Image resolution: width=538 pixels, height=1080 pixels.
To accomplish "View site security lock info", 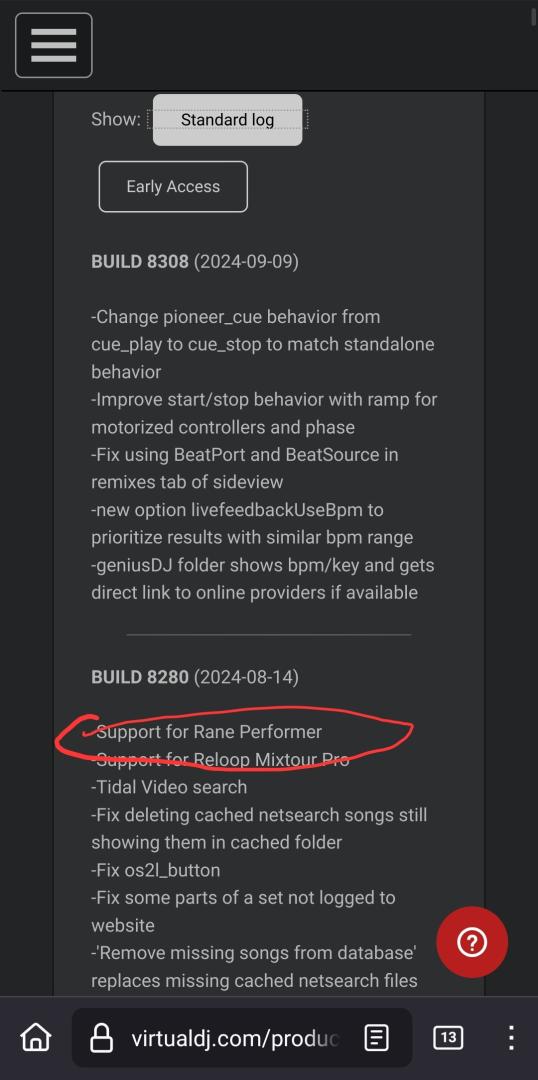I will 102,1037.
